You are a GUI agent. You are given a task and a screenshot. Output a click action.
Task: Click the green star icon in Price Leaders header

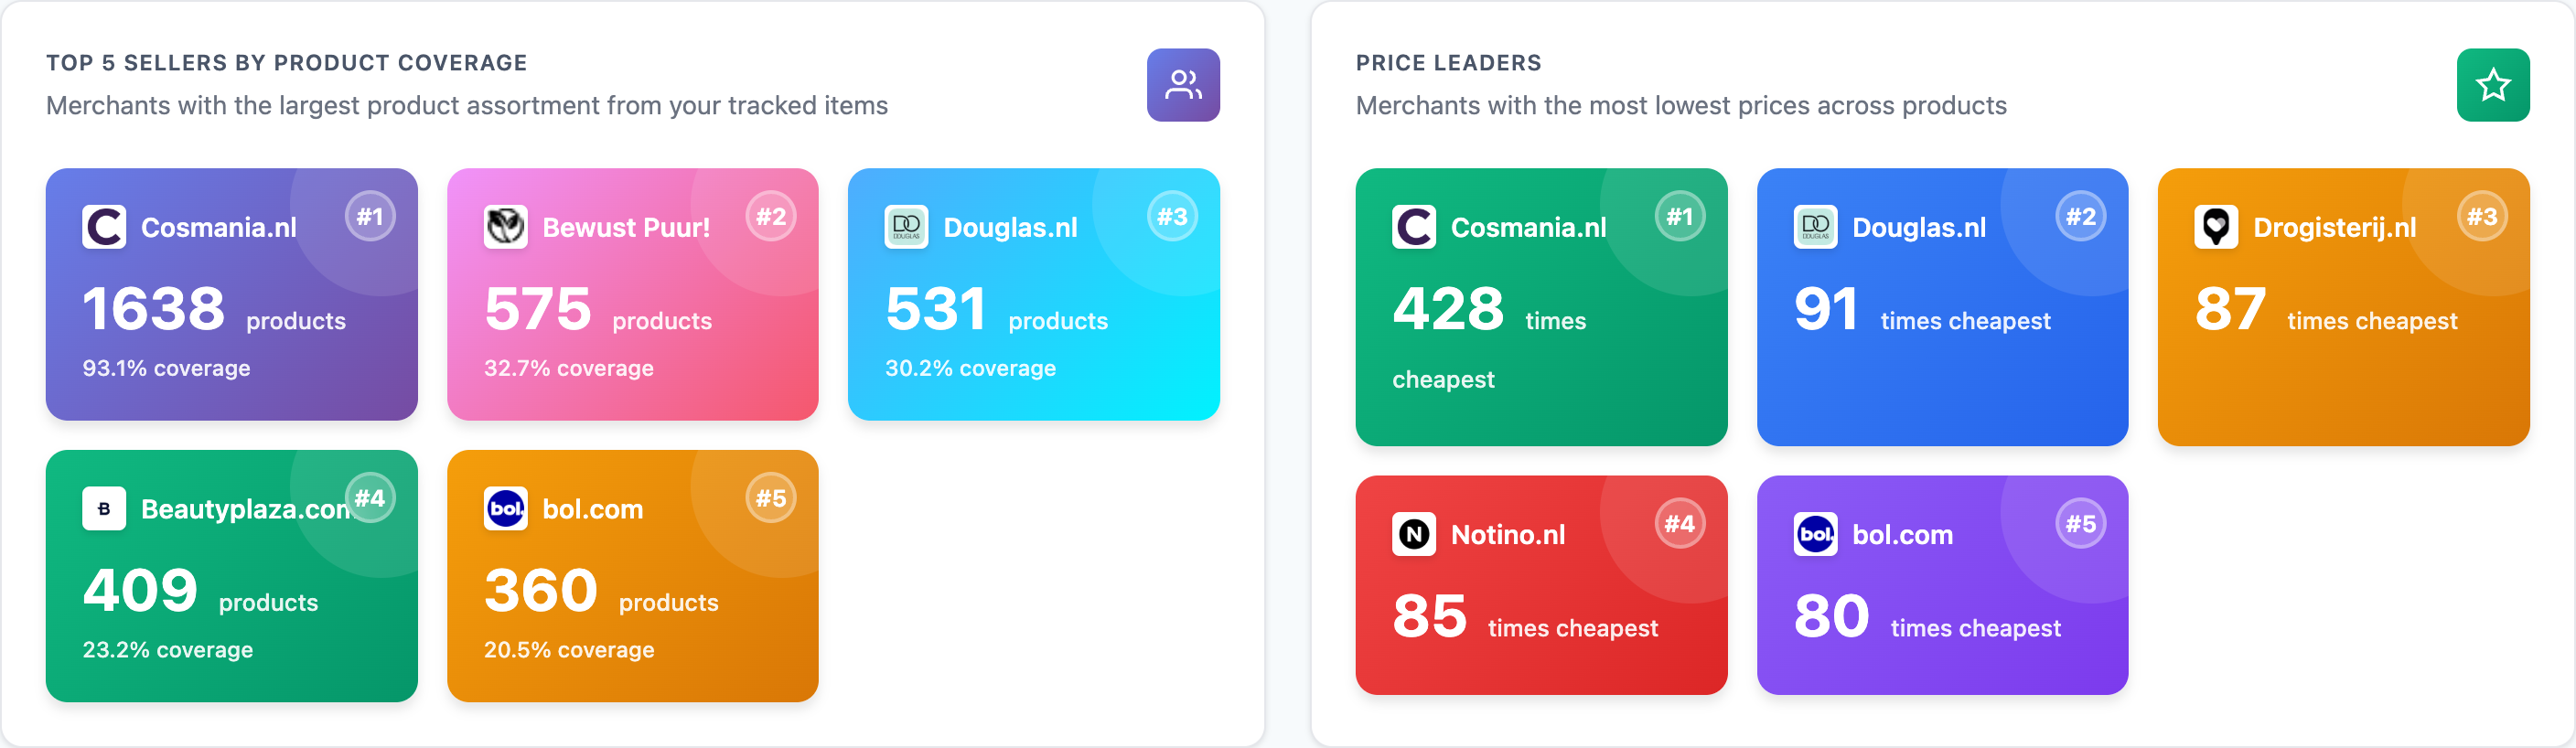2493,86
